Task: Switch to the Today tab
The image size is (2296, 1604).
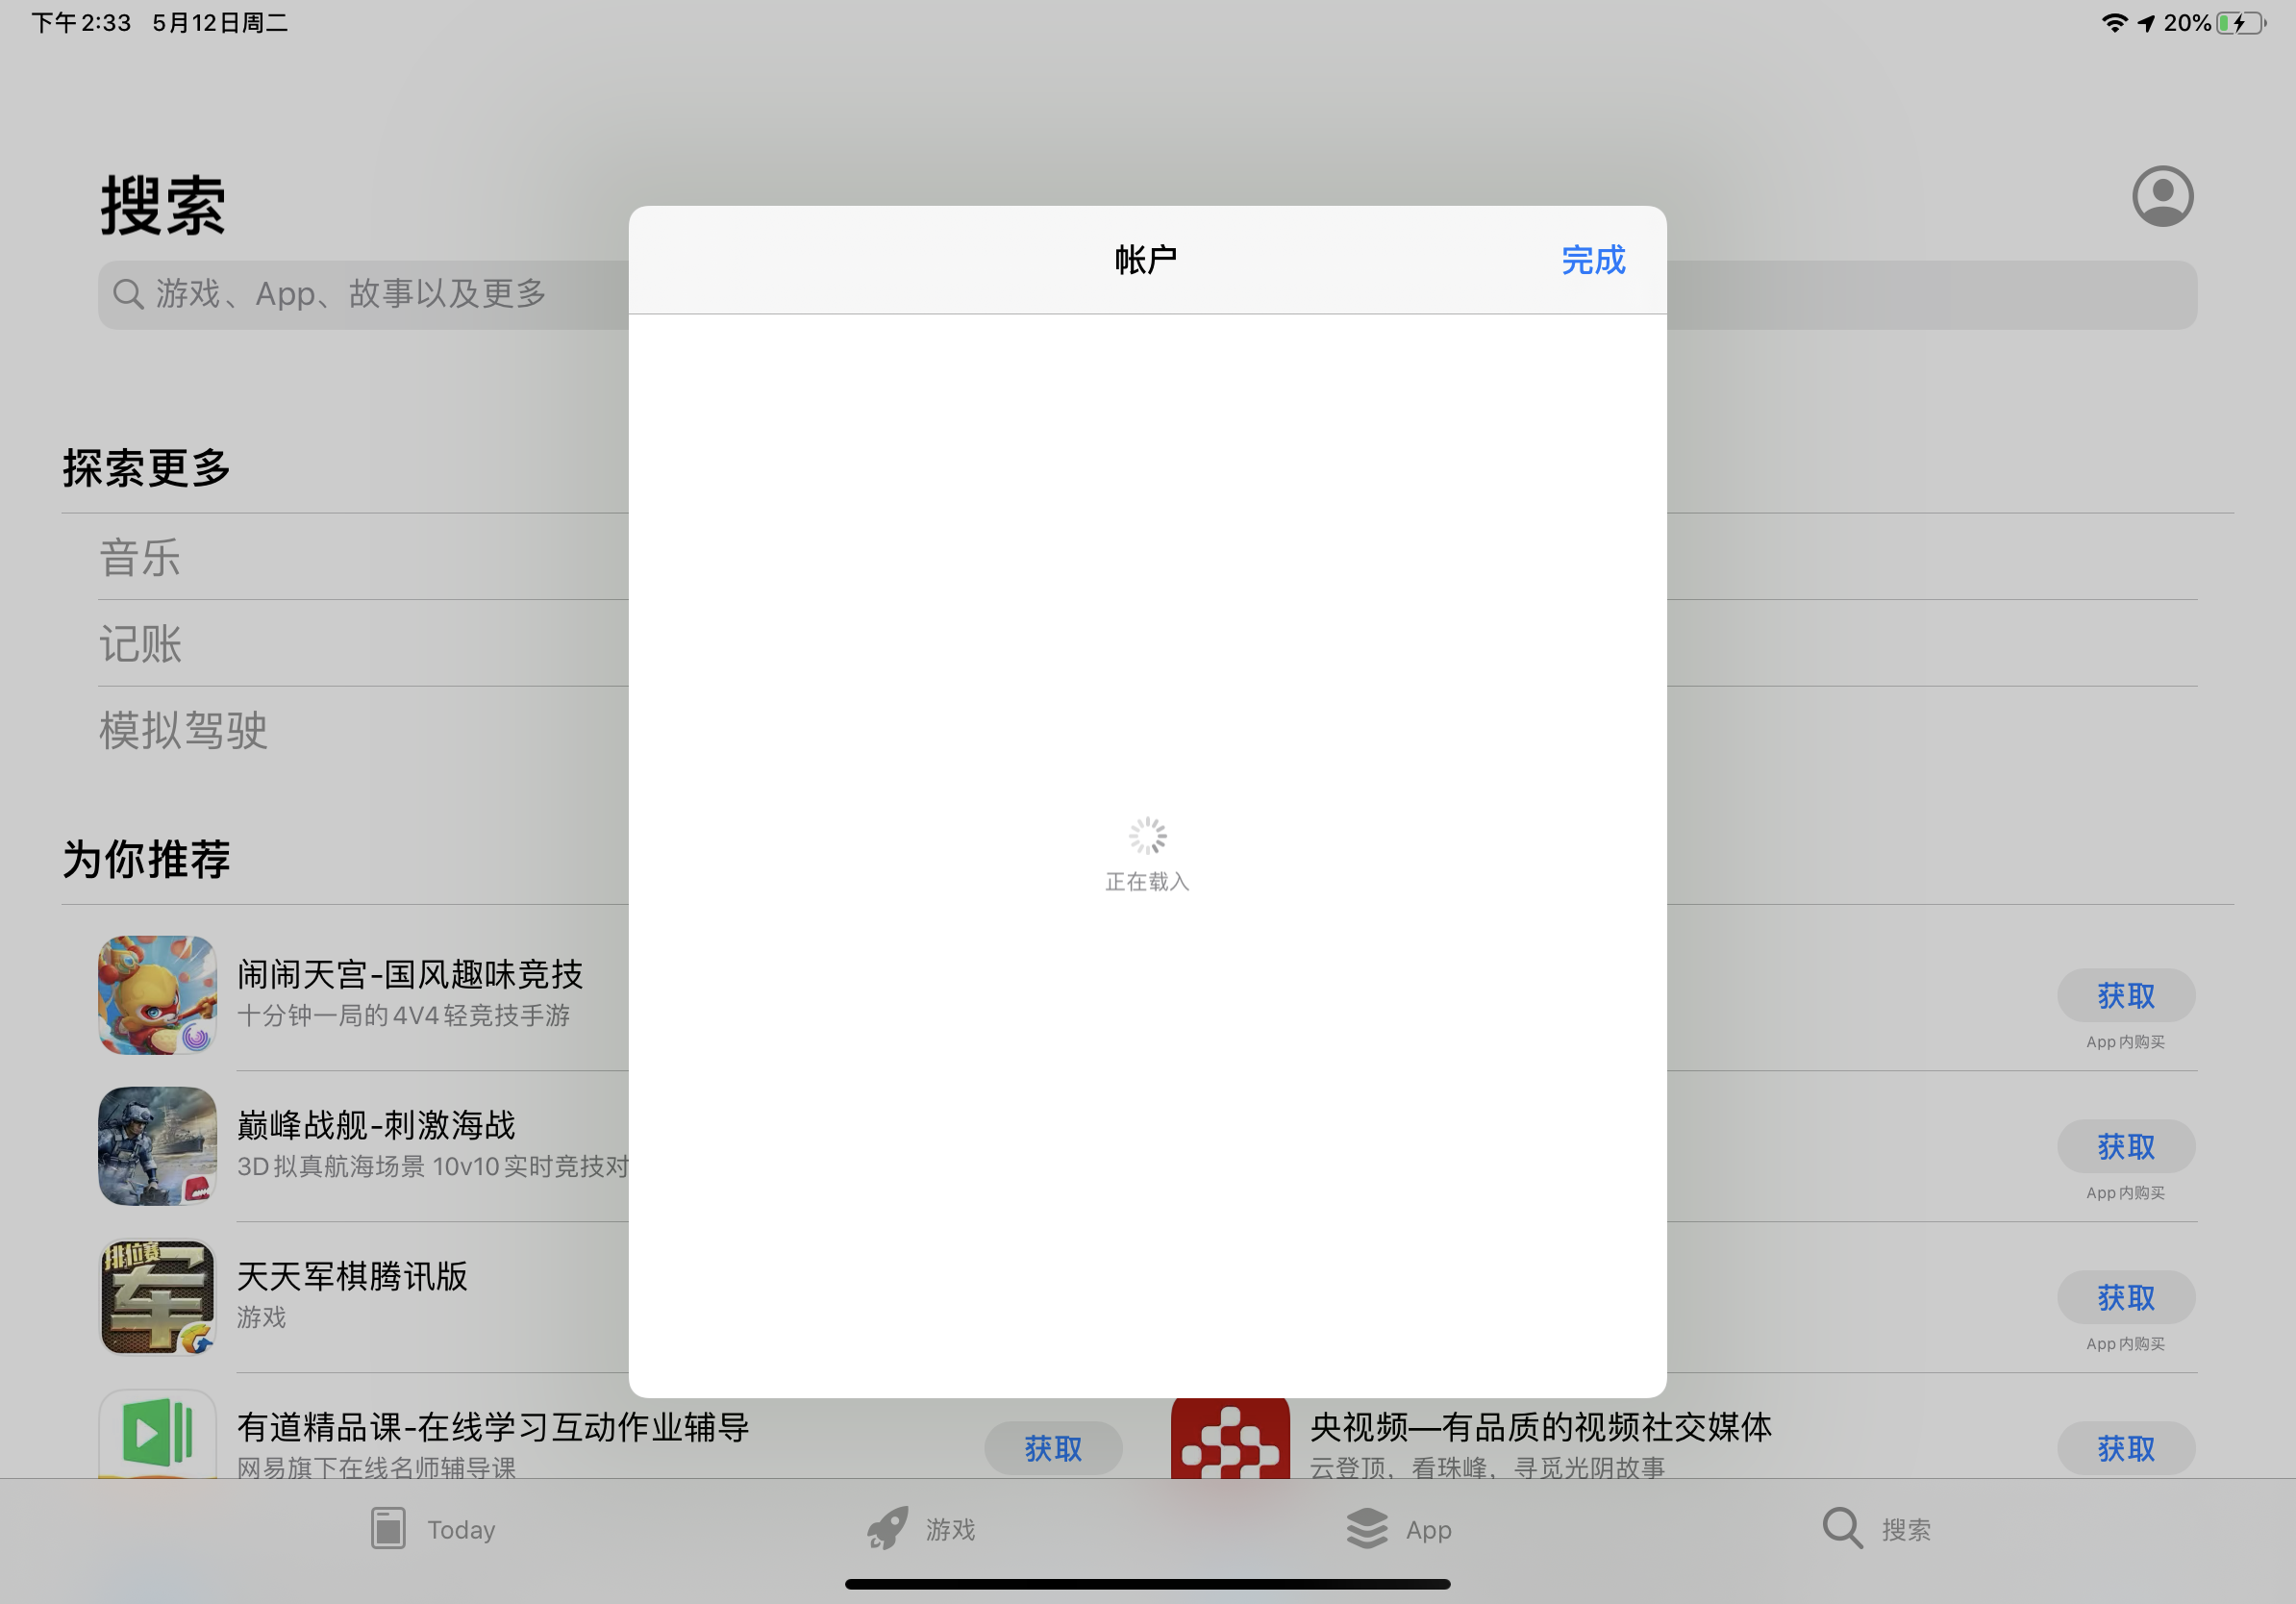Action: coord(432,1528)
